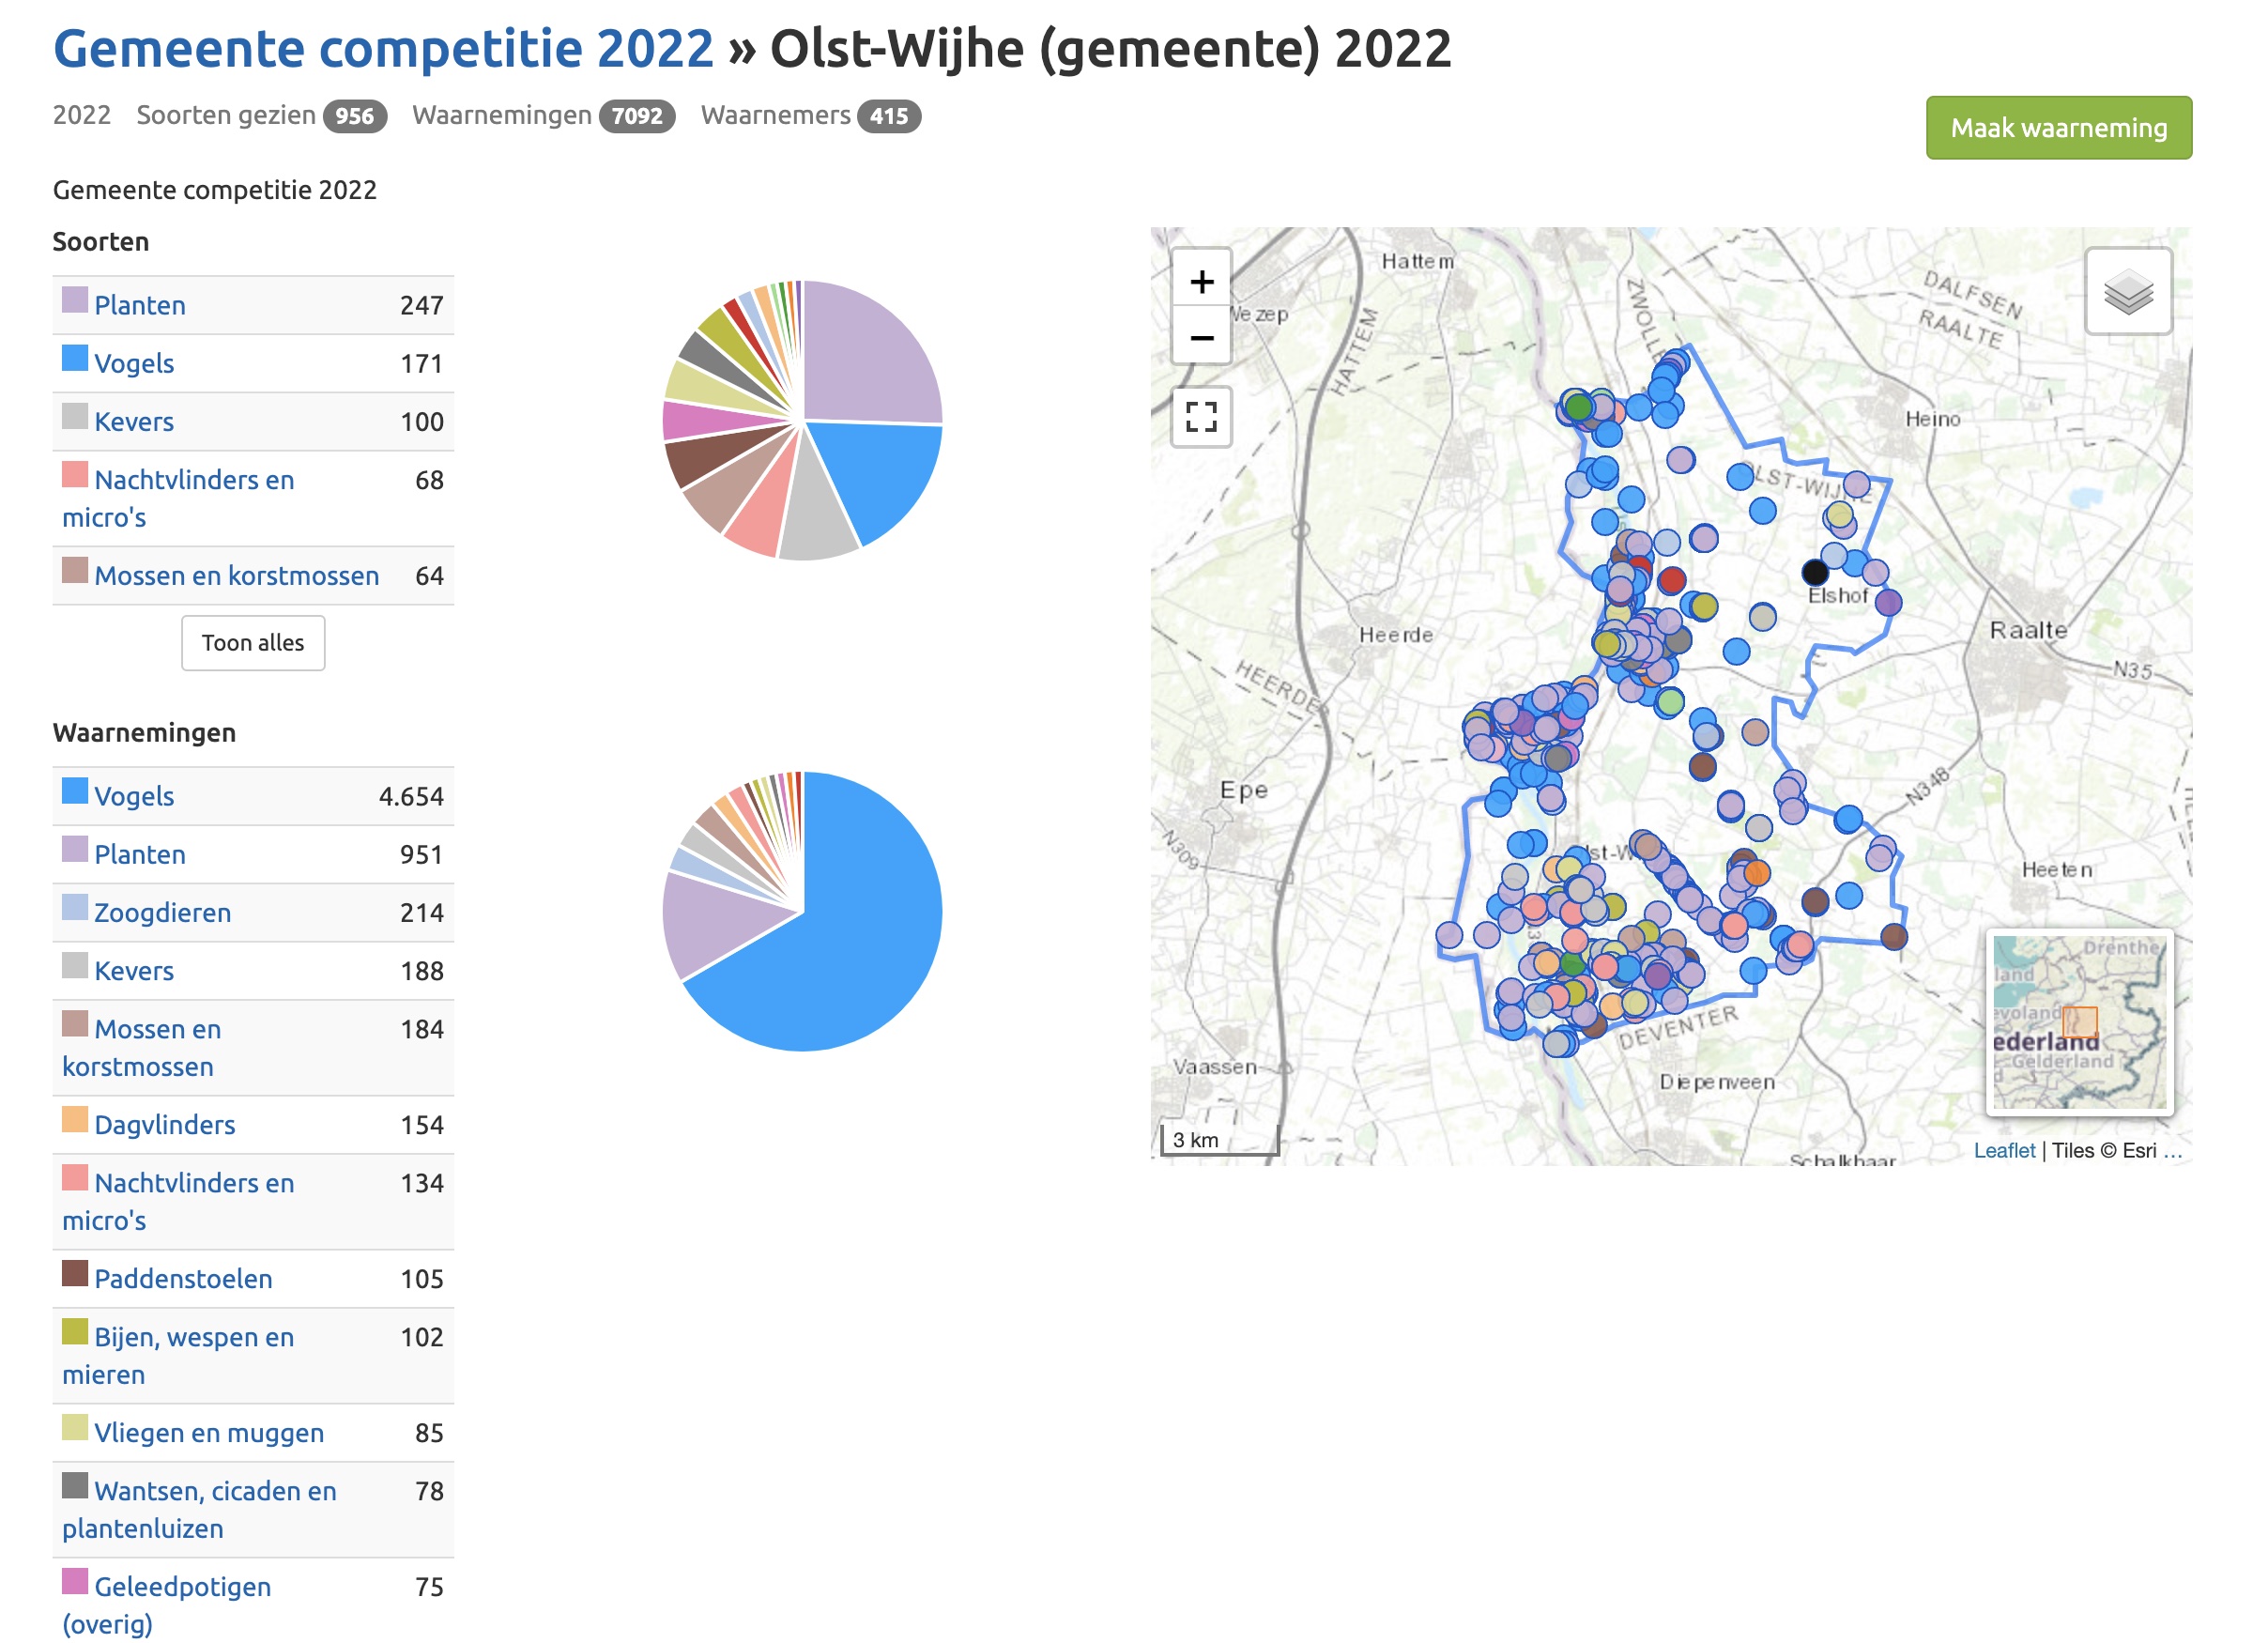Open Paddenstoelen in the observations list

183,1278
